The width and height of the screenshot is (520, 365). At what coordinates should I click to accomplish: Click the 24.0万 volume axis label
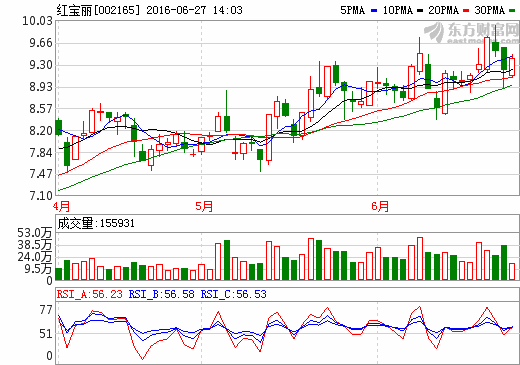(35, 257)
